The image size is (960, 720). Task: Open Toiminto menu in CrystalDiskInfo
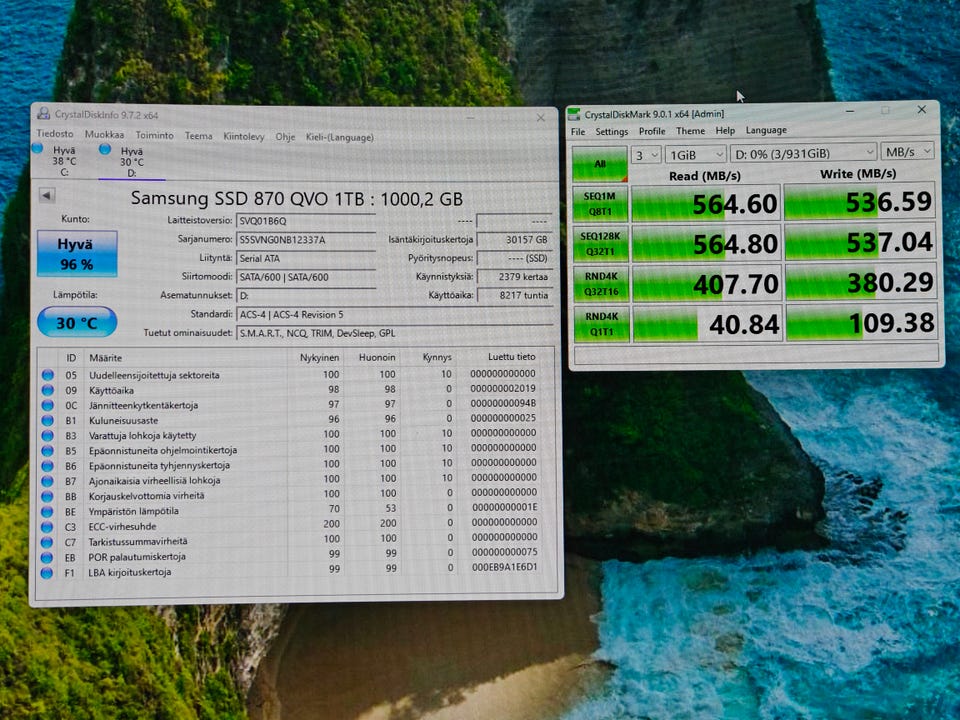[154, 135]
